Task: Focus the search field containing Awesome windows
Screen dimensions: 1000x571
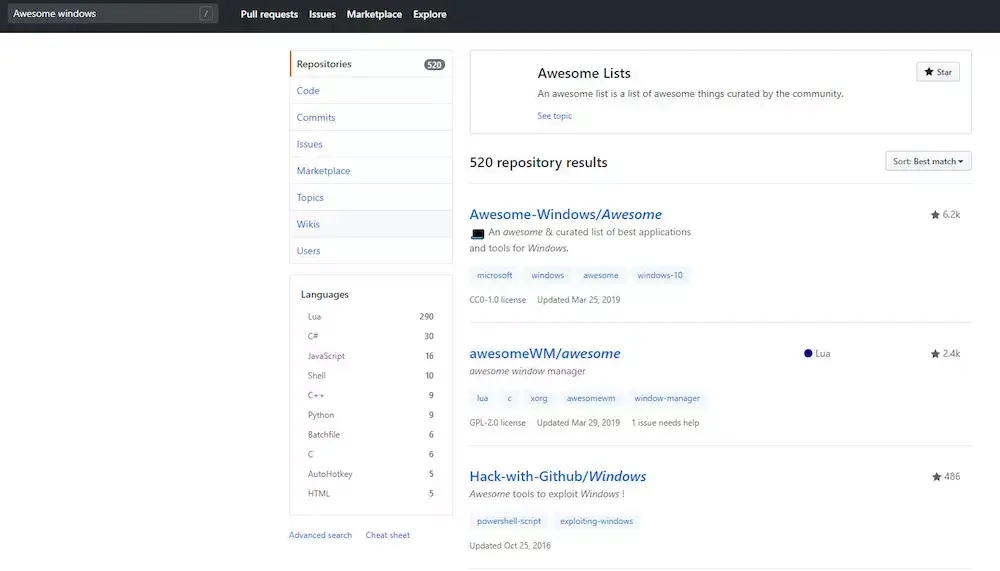Action: click(x=113, y=13)
